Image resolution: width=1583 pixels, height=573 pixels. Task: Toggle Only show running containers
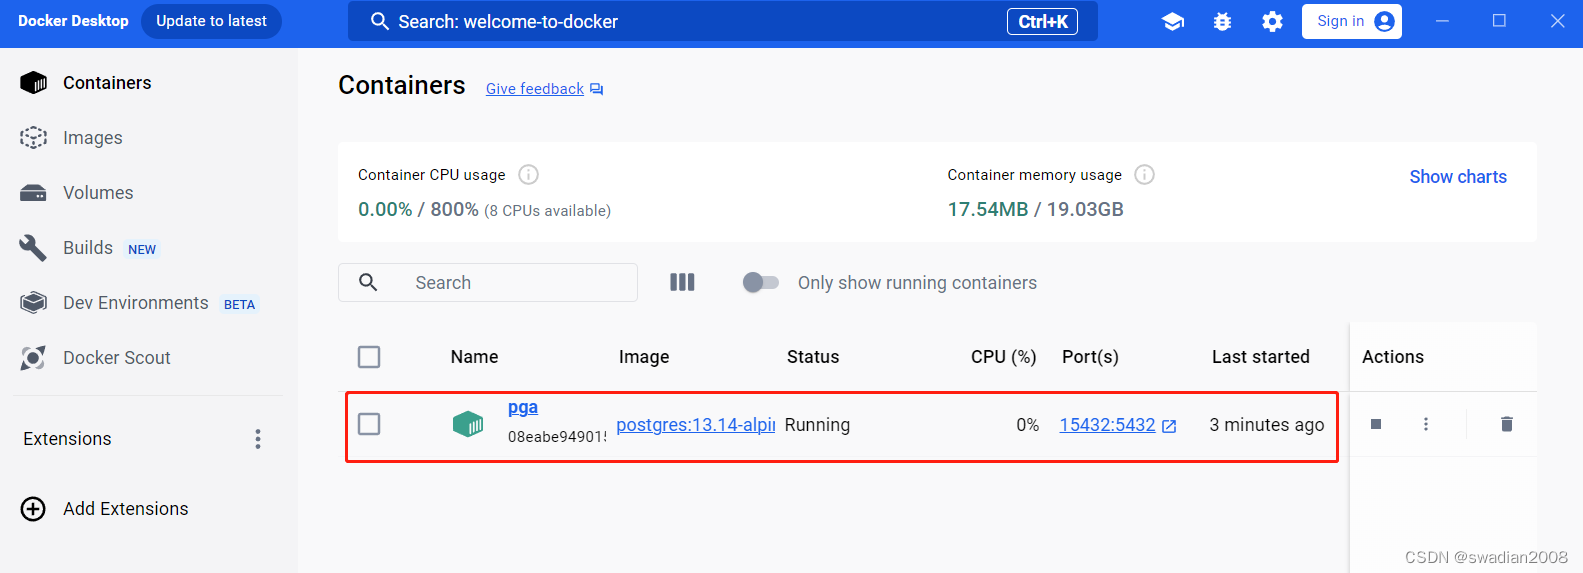tap(760, 283)
